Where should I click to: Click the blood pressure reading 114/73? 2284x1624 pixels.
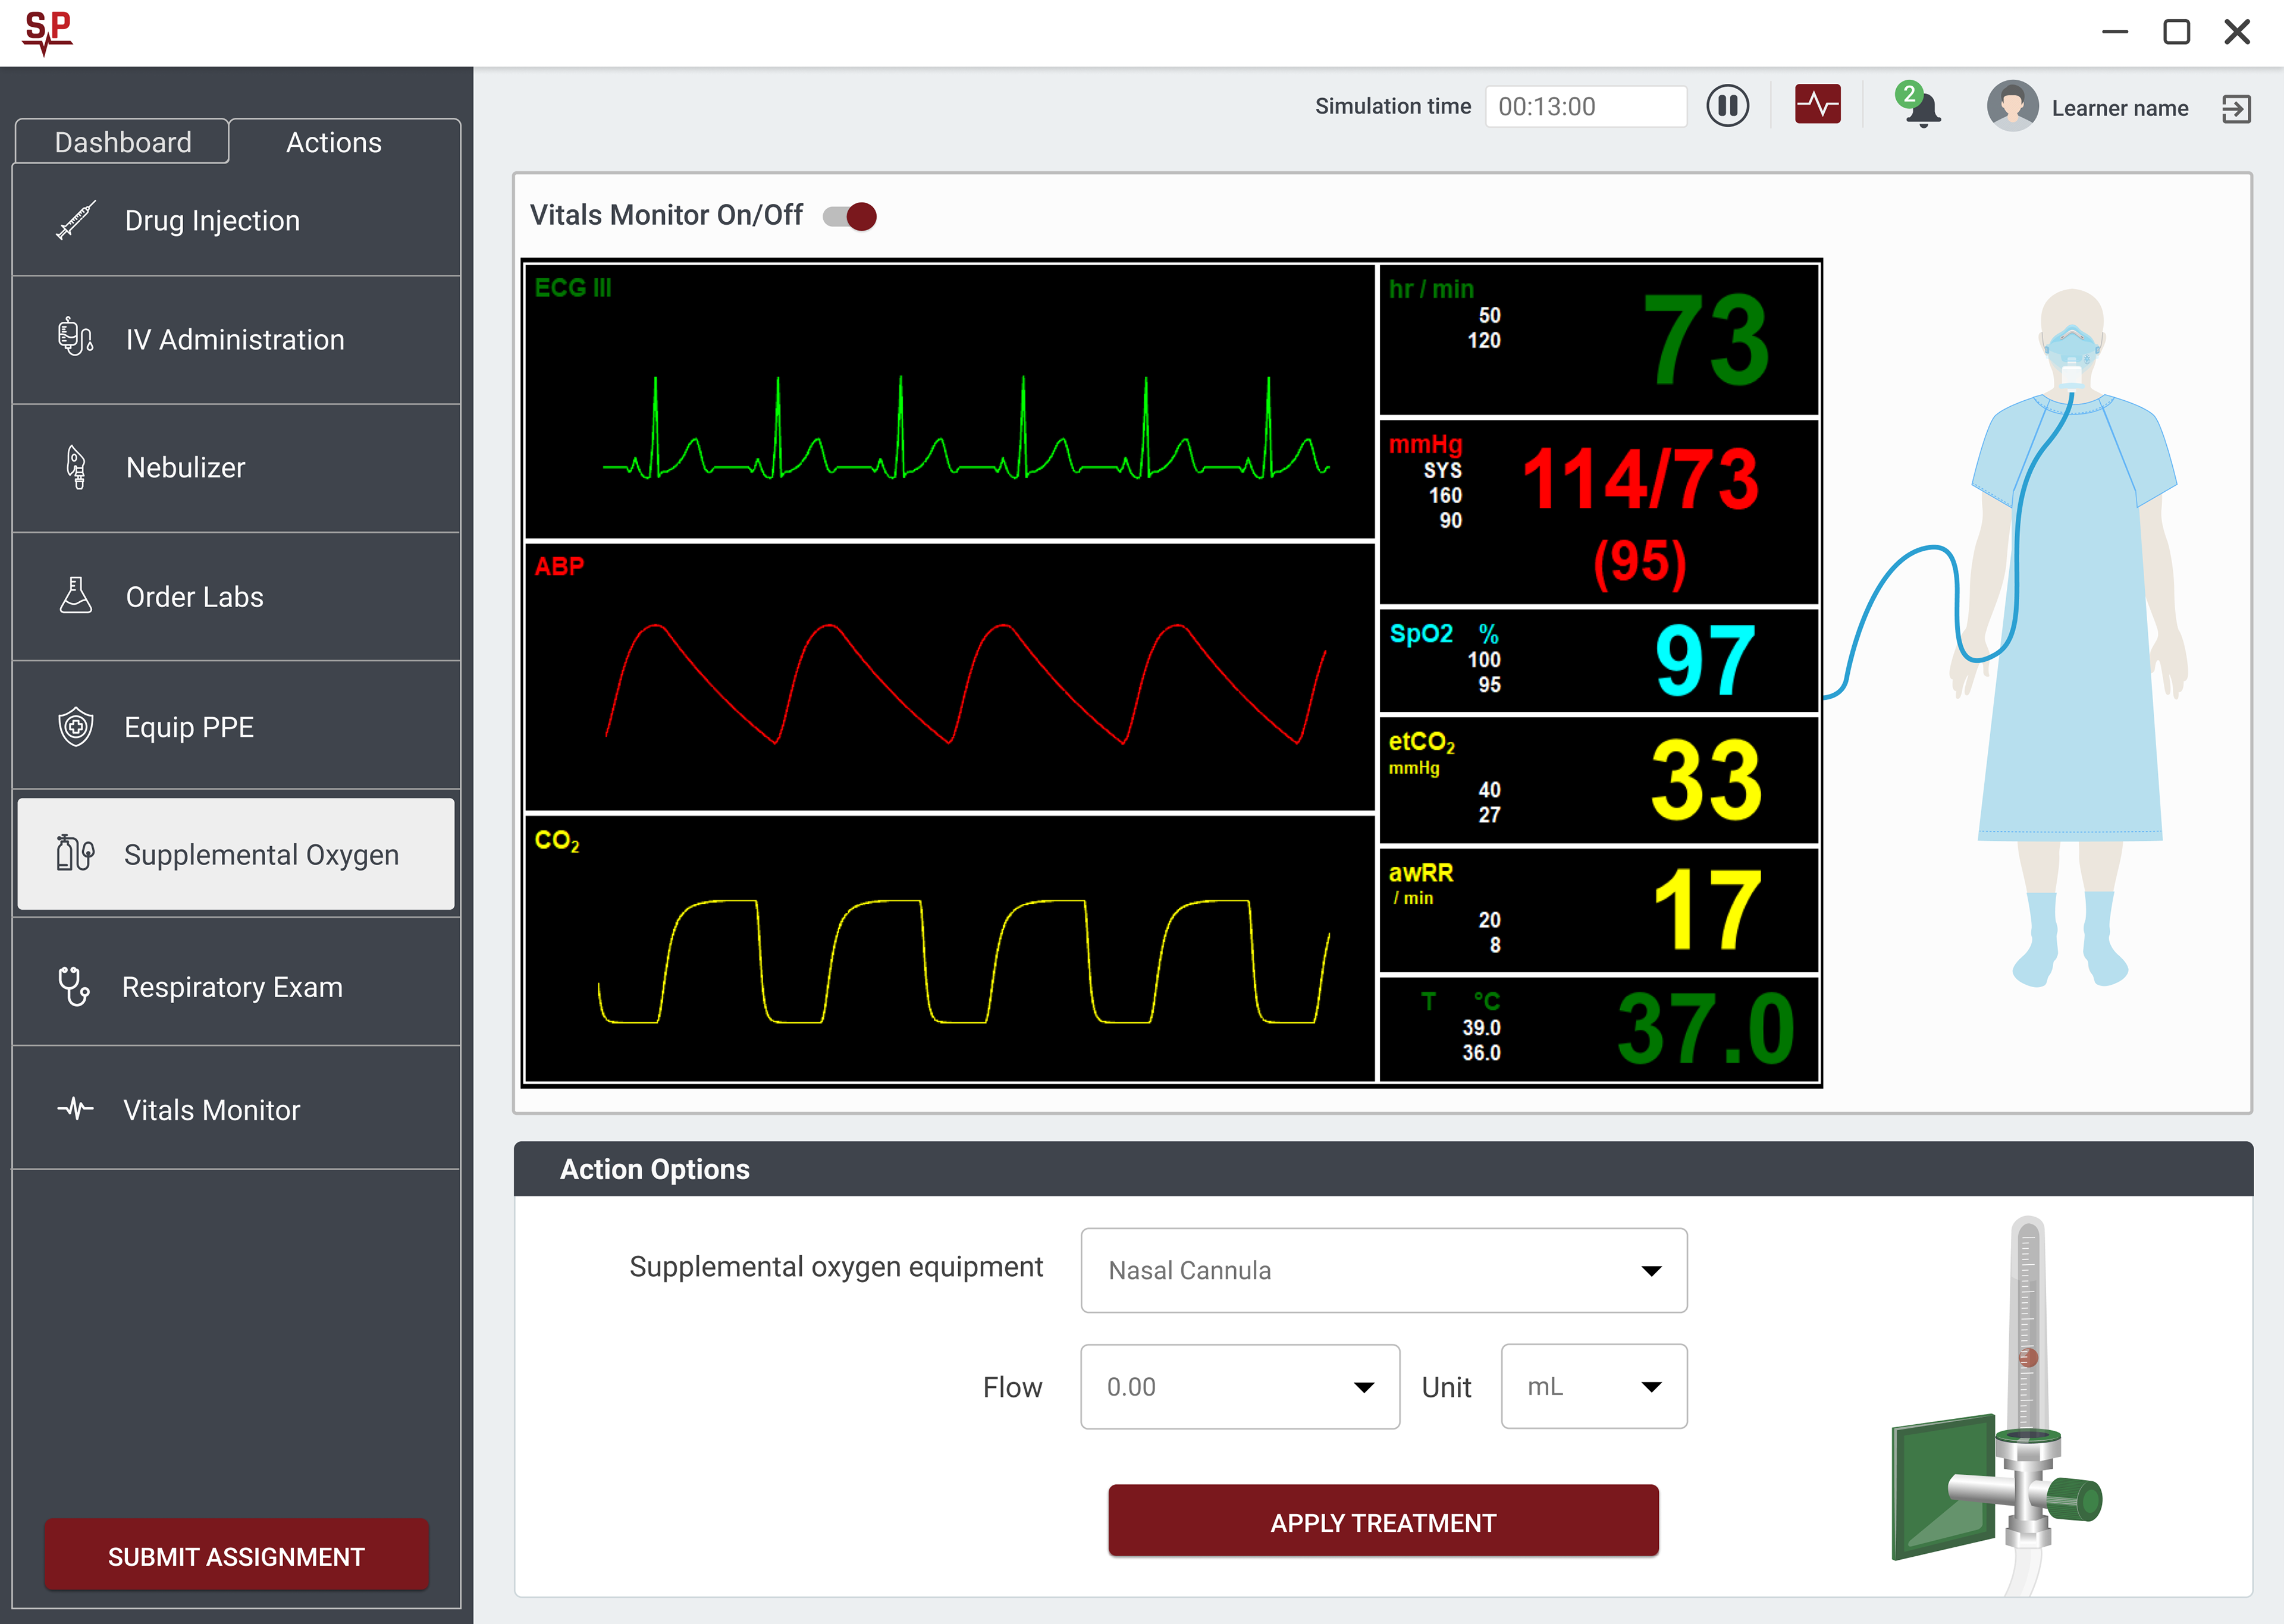(1640, 479)
